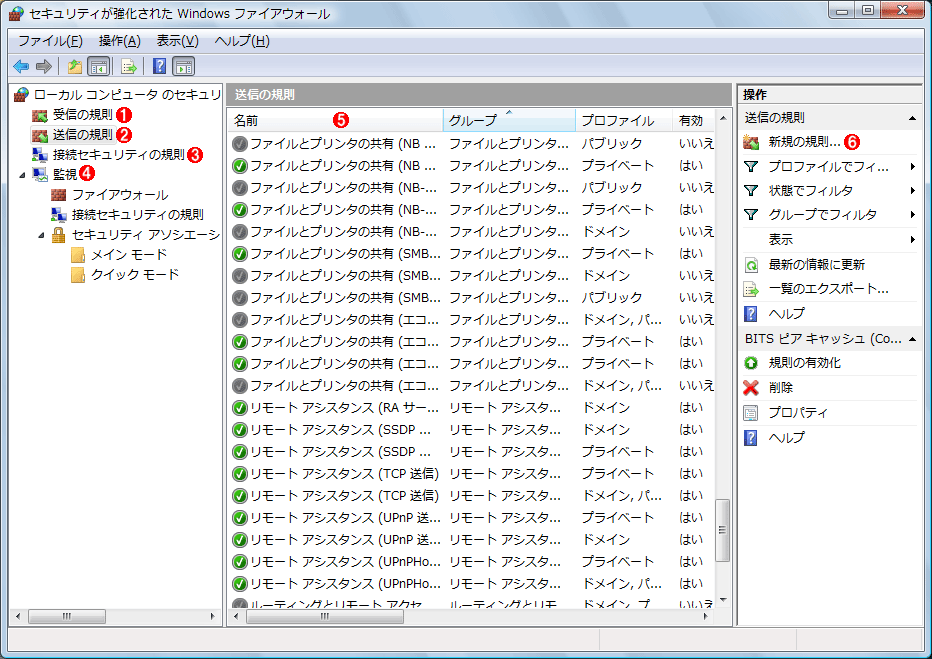This screenshot has height=659, width=932.
Task: Toggle the action pane toolbar icon
Action: tap(184, 67)
